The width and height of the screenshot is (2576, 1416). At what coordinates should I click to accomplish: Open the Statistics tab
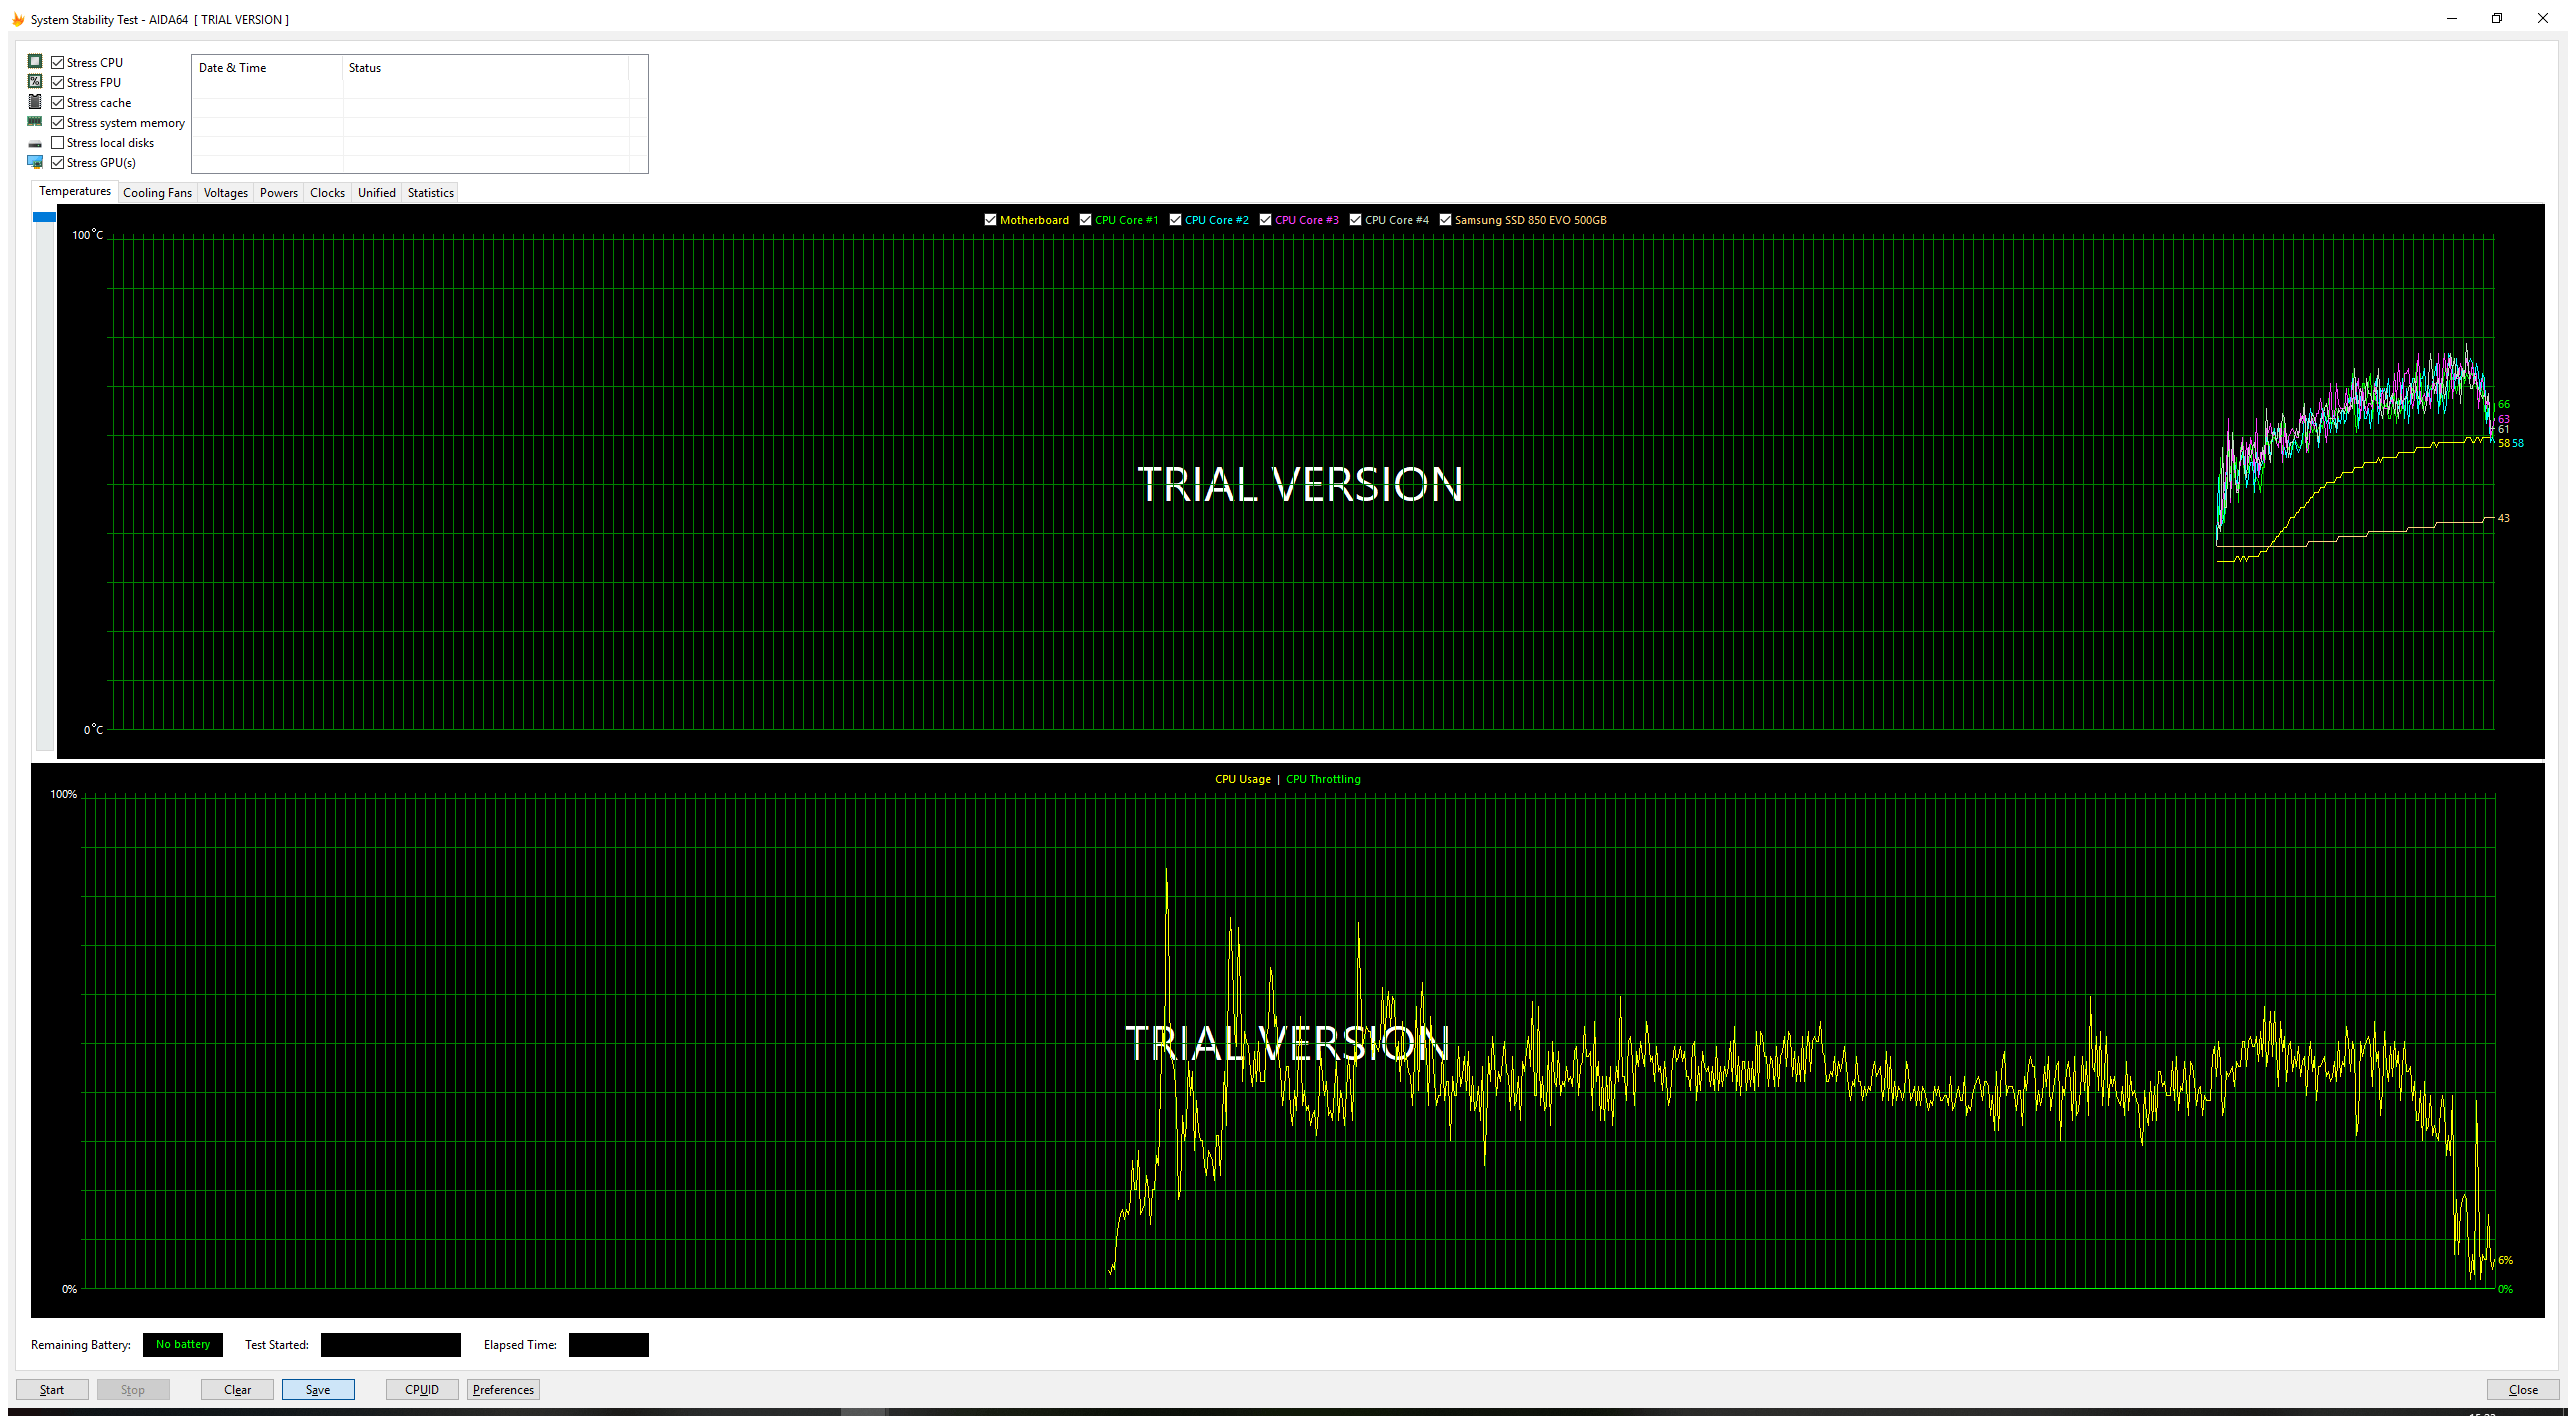tap(430, 193)
